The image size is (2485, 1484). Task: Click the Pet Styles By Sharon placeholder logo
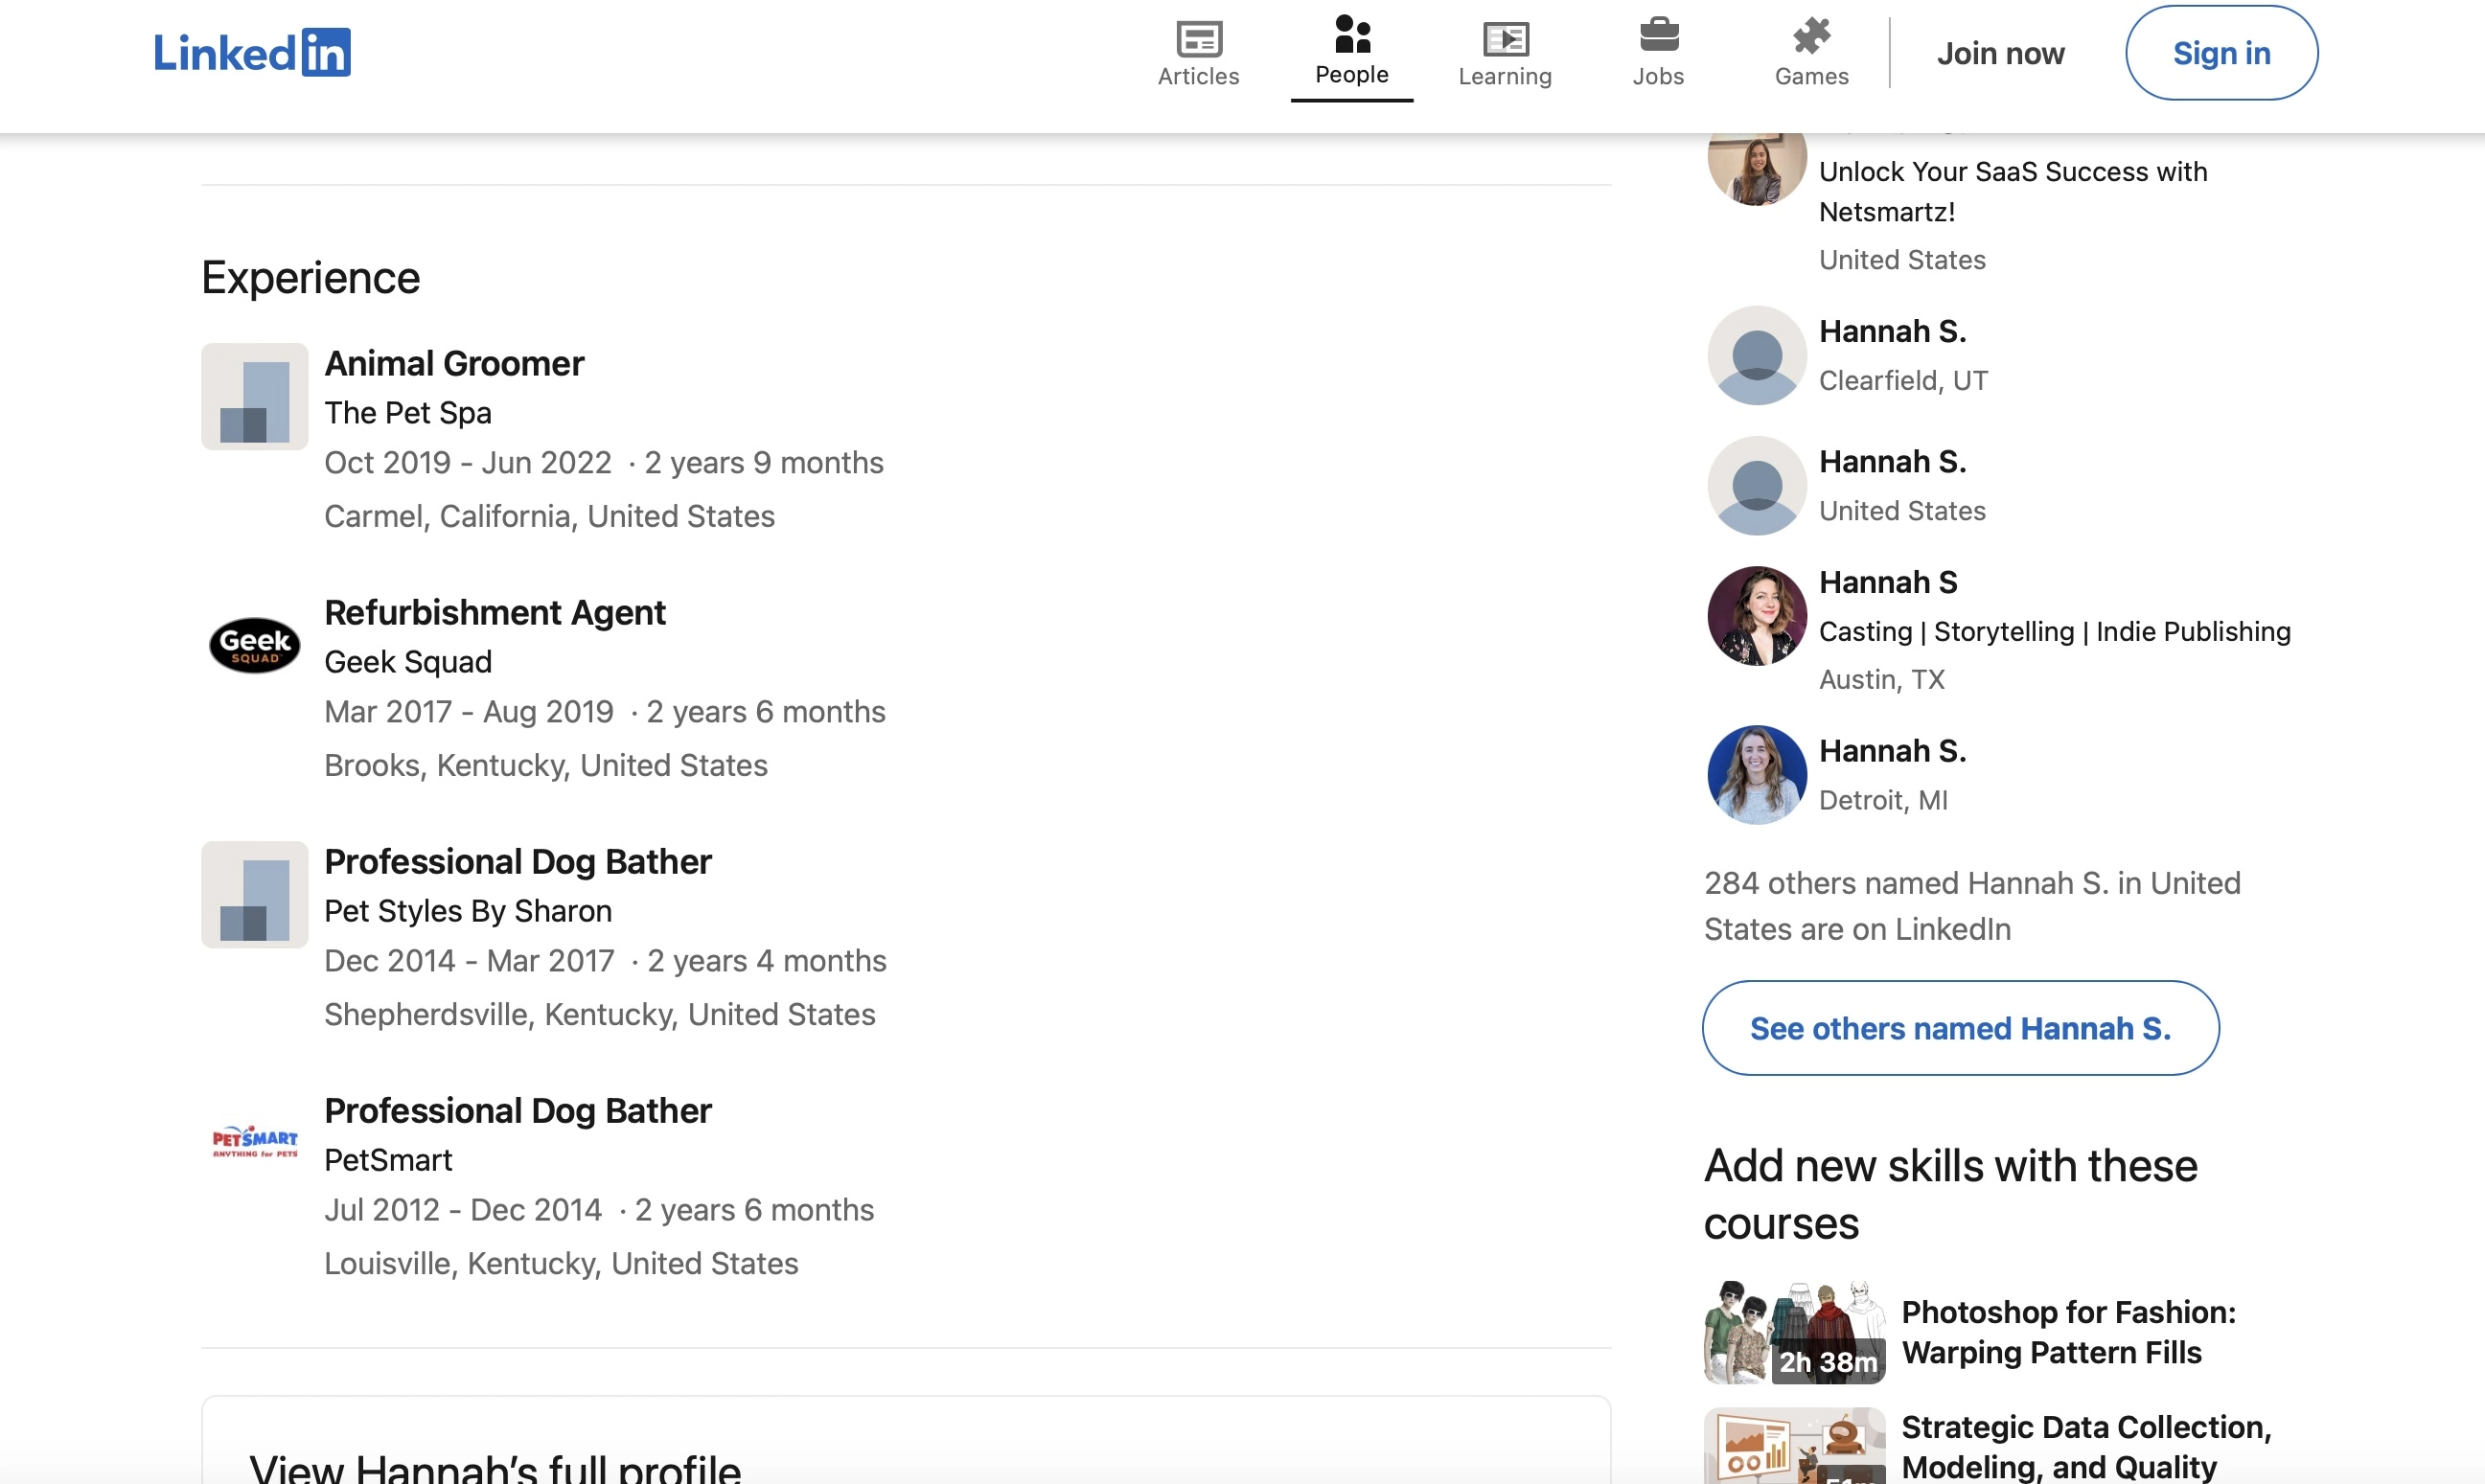coord(255,895)
